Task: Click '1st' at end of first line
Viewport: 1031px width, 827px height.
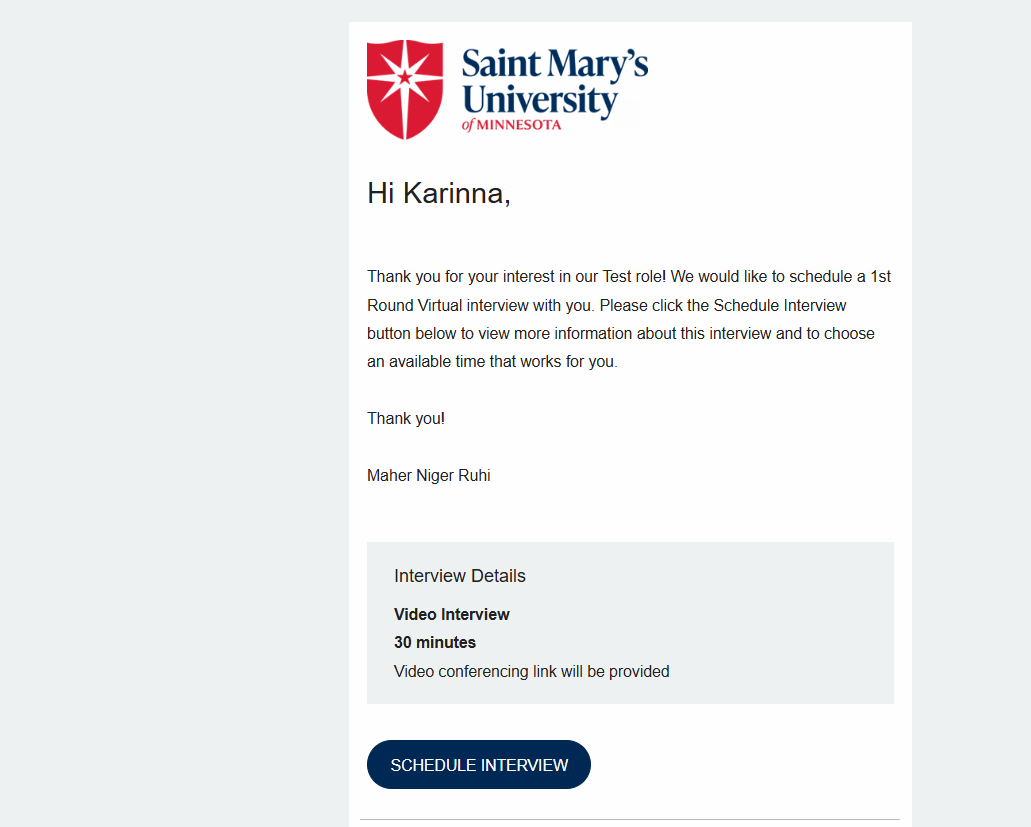Action: [880, 277]
